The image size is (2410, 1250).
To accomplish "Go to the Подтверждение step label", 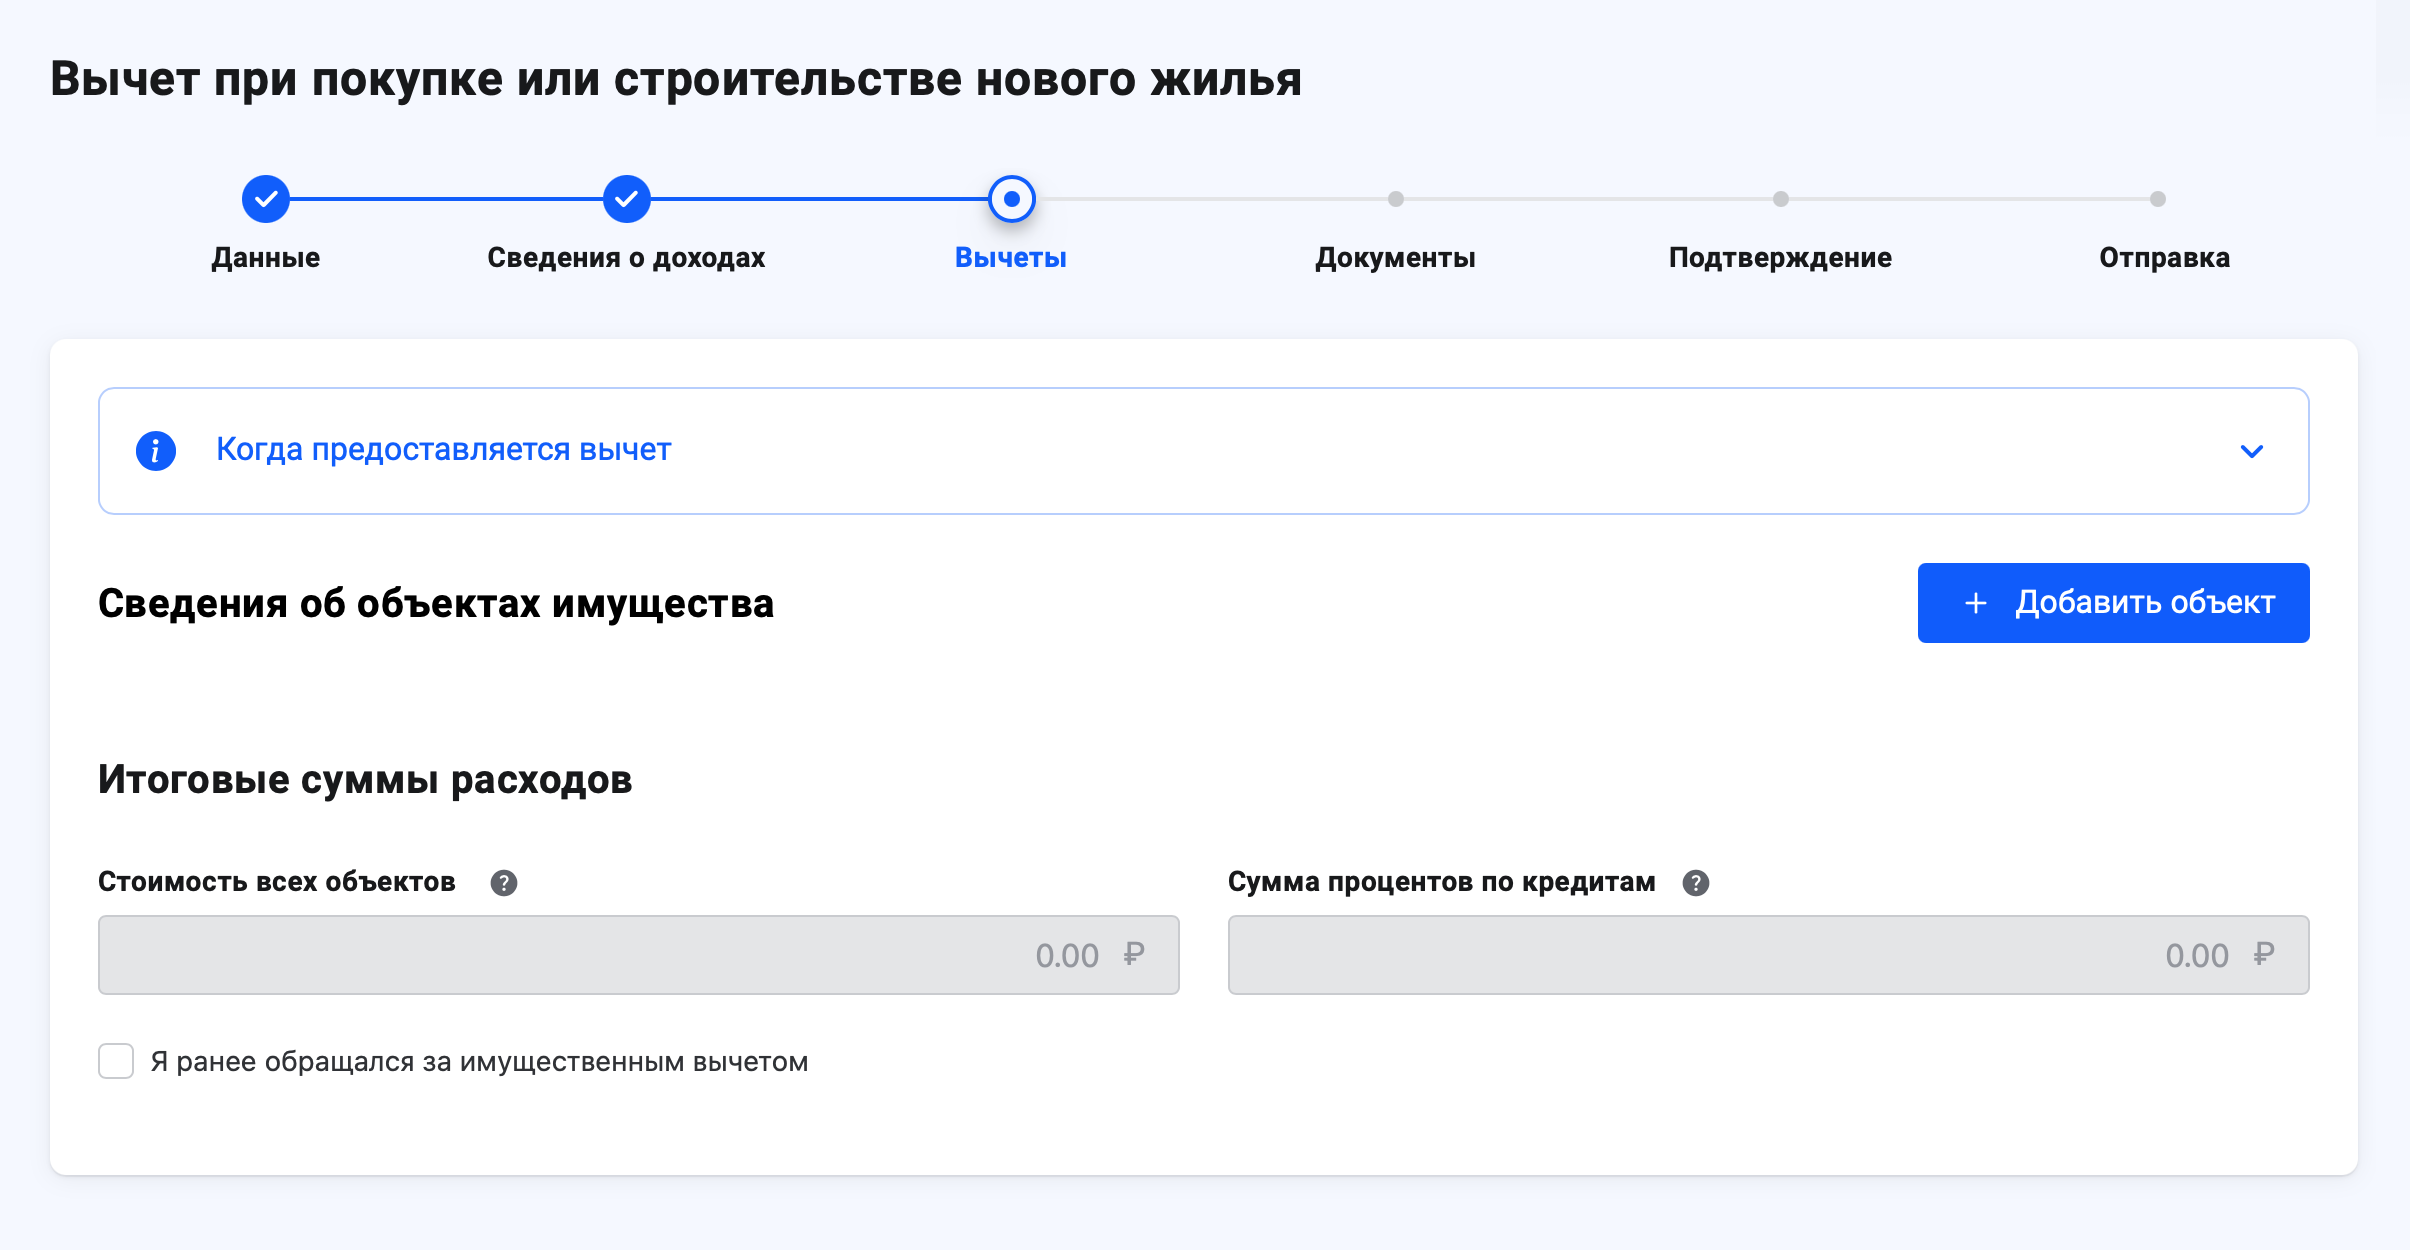I will 1780,258.
